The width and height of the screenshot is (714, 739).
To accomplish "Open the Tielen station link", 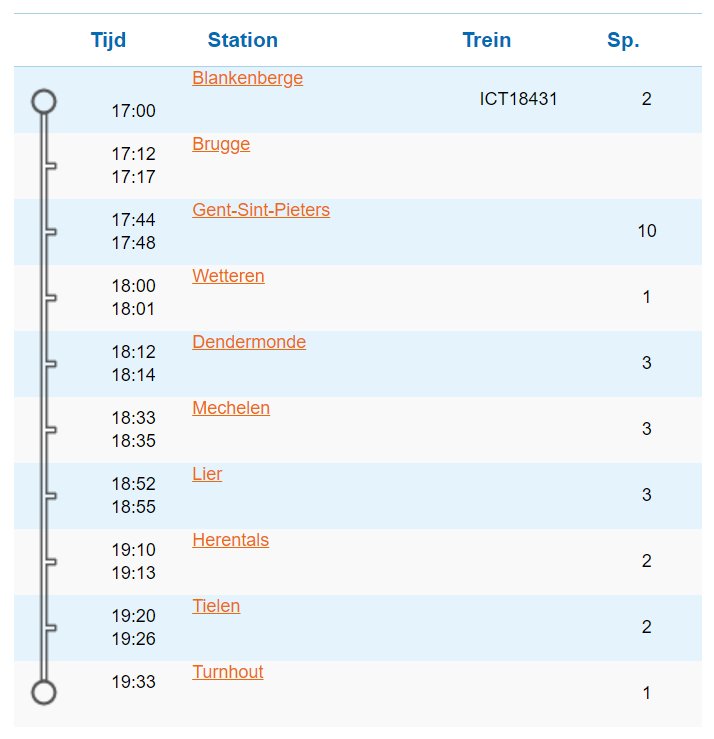I will (x=216, y=606).
